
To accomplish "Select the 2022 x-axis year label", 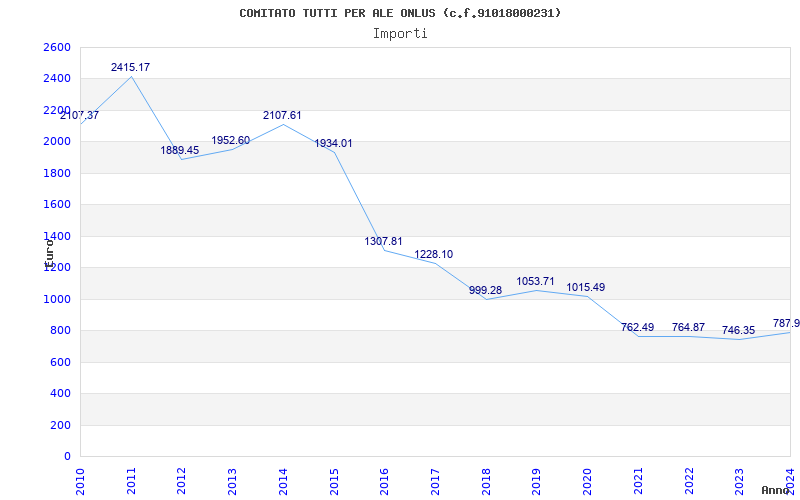I will click(688, 482).
